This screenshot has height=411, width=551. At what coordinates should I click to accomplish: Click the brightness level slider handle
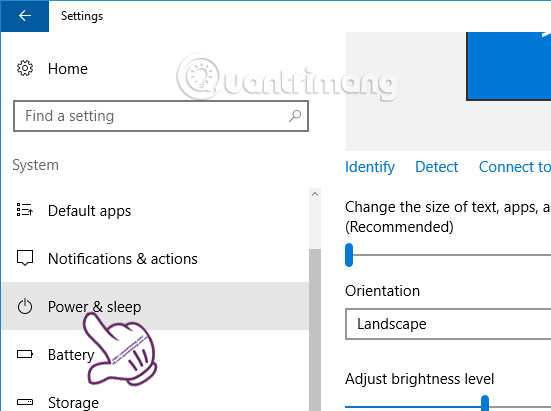485,403
